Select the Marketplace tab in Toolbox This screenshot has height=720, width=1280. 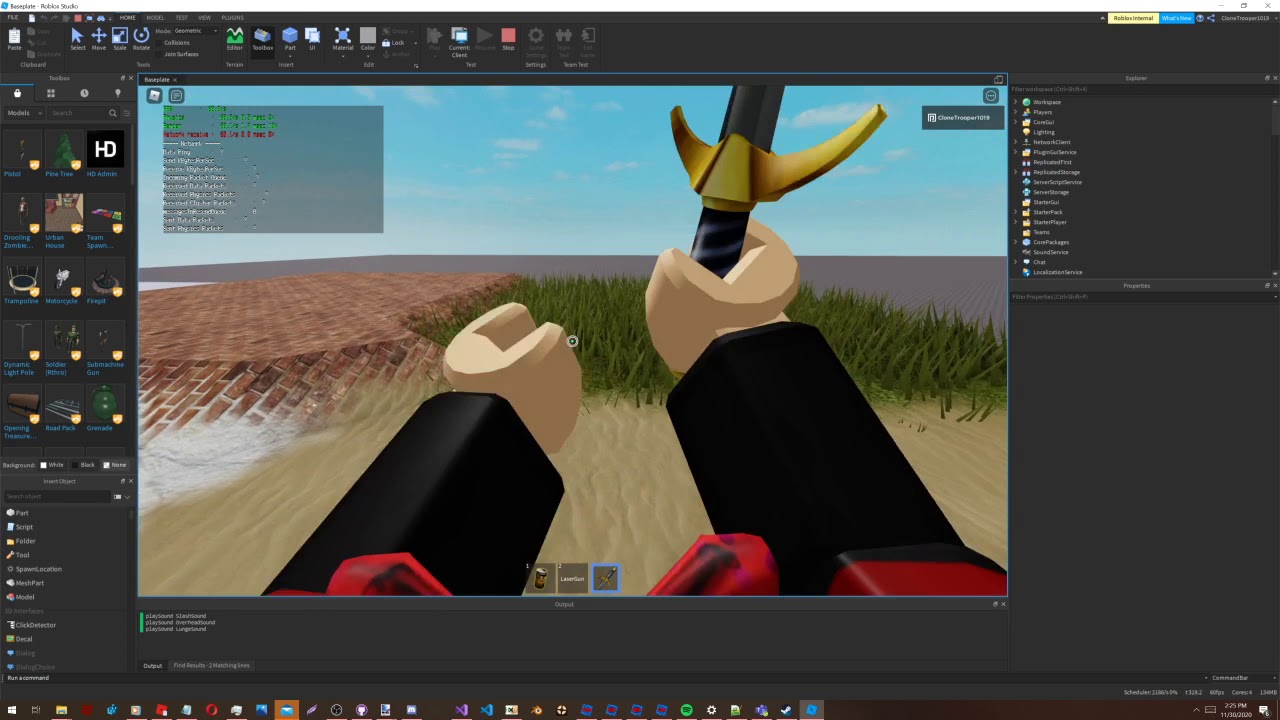(17, 93)
